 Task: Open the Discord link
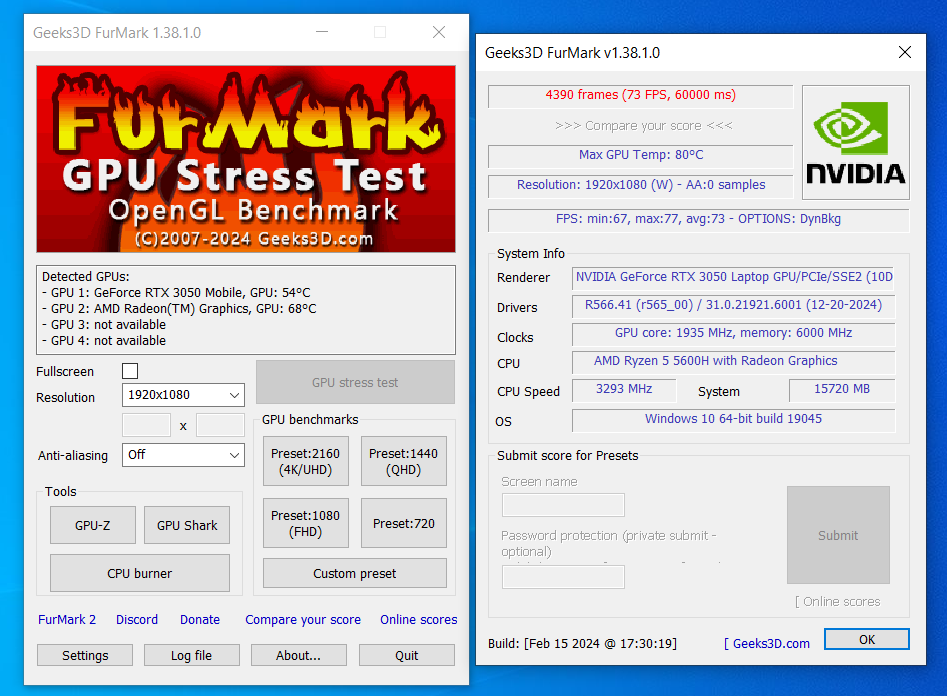pyautogui.click(x=137, y=620)
